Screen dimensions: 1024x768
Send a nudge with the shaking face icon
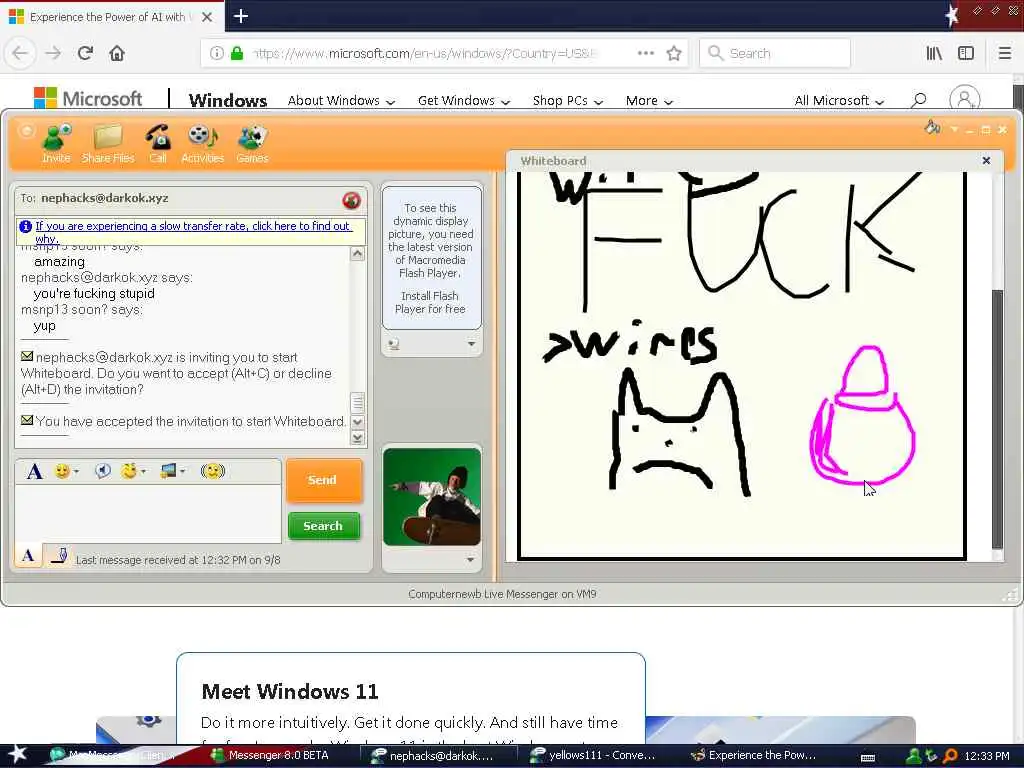[212, 471]
